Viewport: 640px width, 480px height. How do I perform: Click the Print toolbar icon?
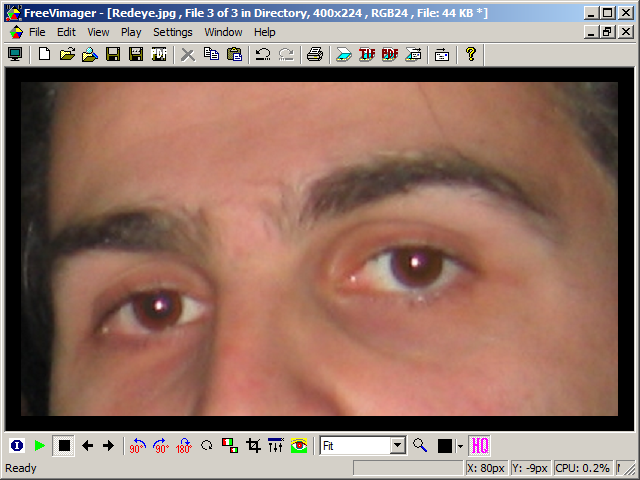(315, 54)
